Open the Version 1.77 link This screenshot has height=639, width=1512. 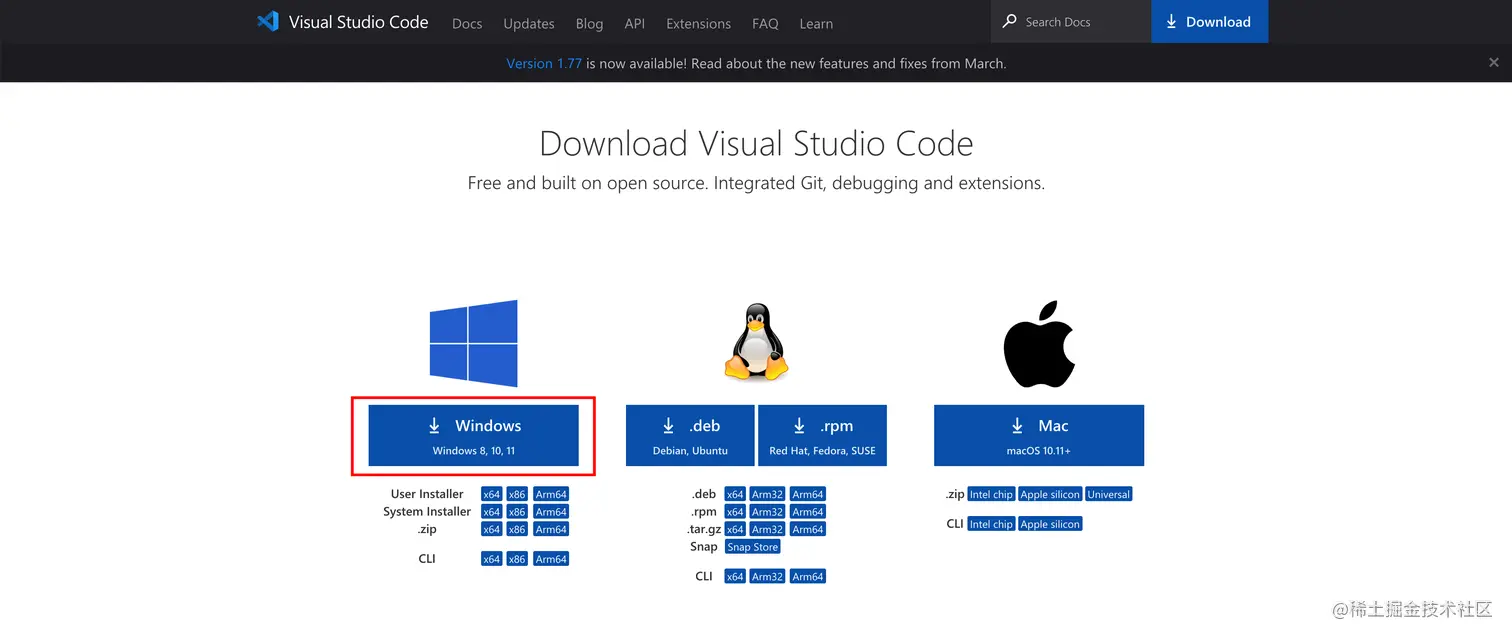click(x=543, y=63)
